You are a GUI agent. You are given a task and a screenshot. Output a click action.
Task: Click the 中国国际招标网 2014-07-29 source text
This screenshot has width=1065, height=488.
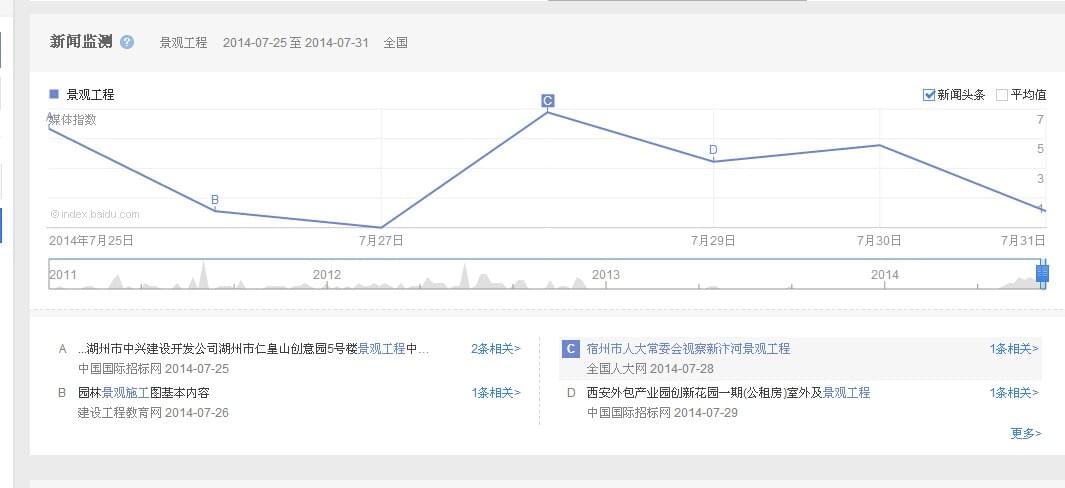pyautogui.click(x=662, y=413)
